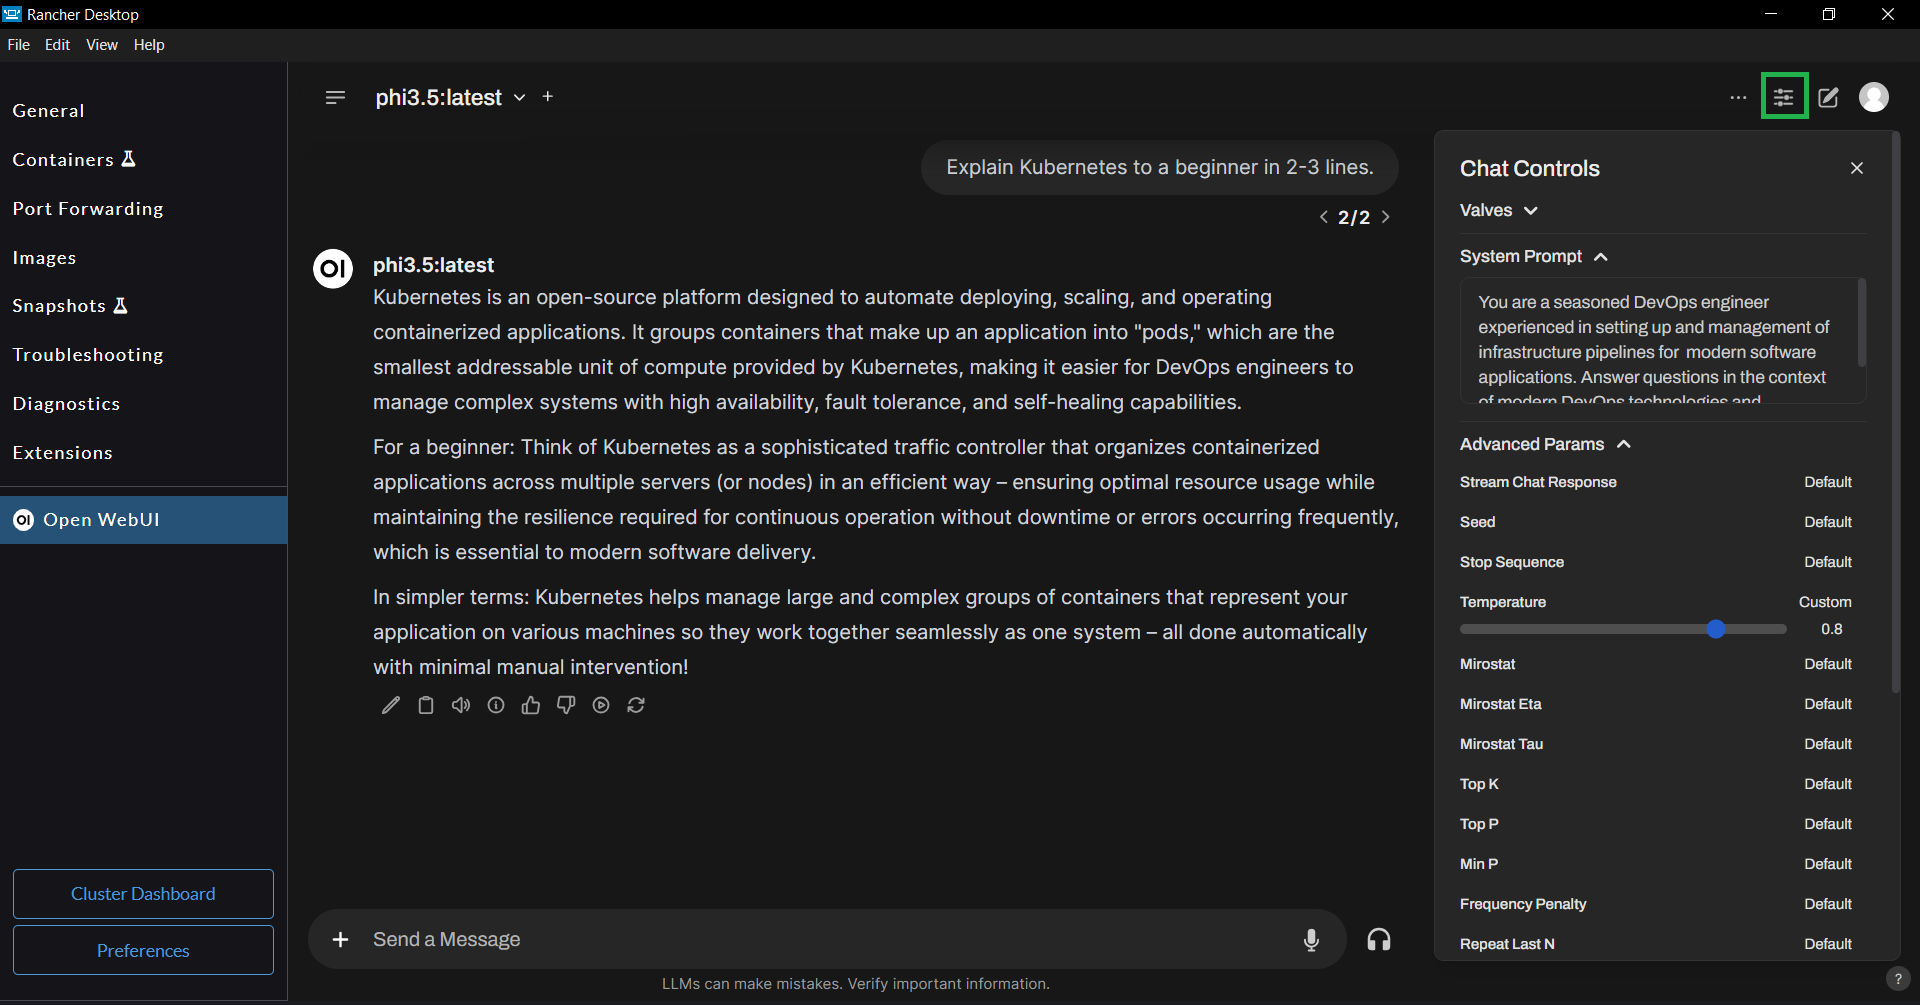The height and width of the screenshot is (1005, 1920).
Task: Open the Edit menu
Action: tap(57, 45)
